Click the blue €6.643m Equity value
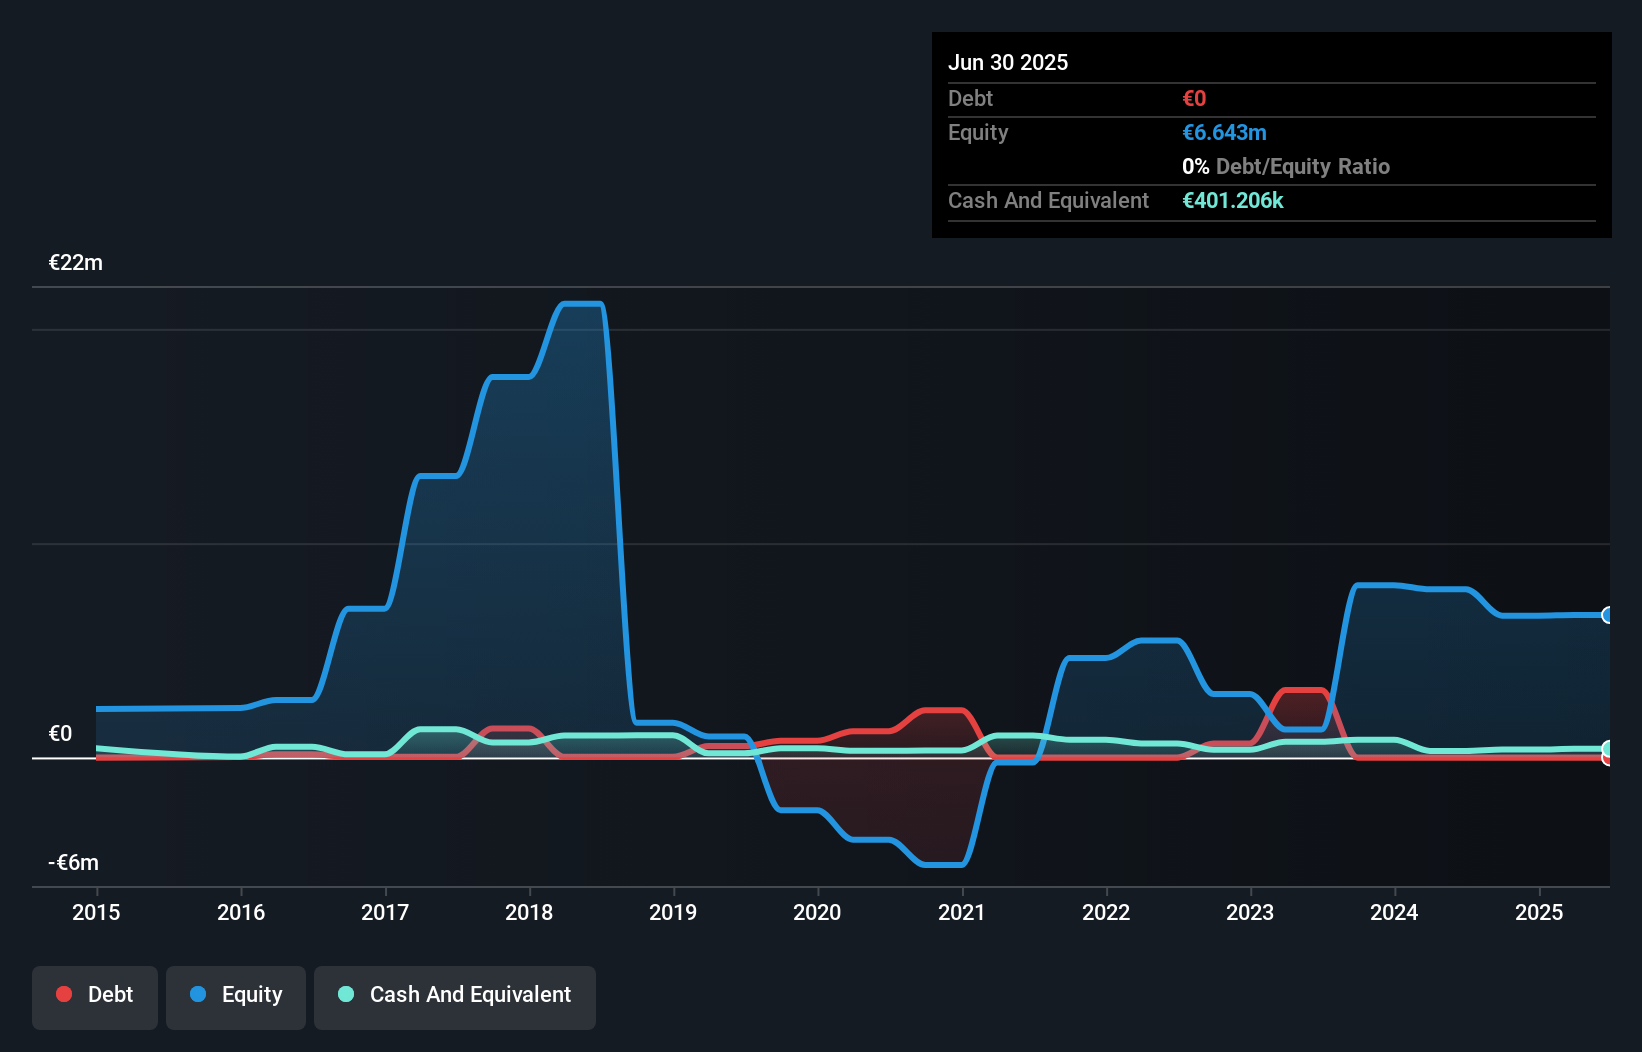Viewport: 1642px width, 1052px height. [1224, 132]
